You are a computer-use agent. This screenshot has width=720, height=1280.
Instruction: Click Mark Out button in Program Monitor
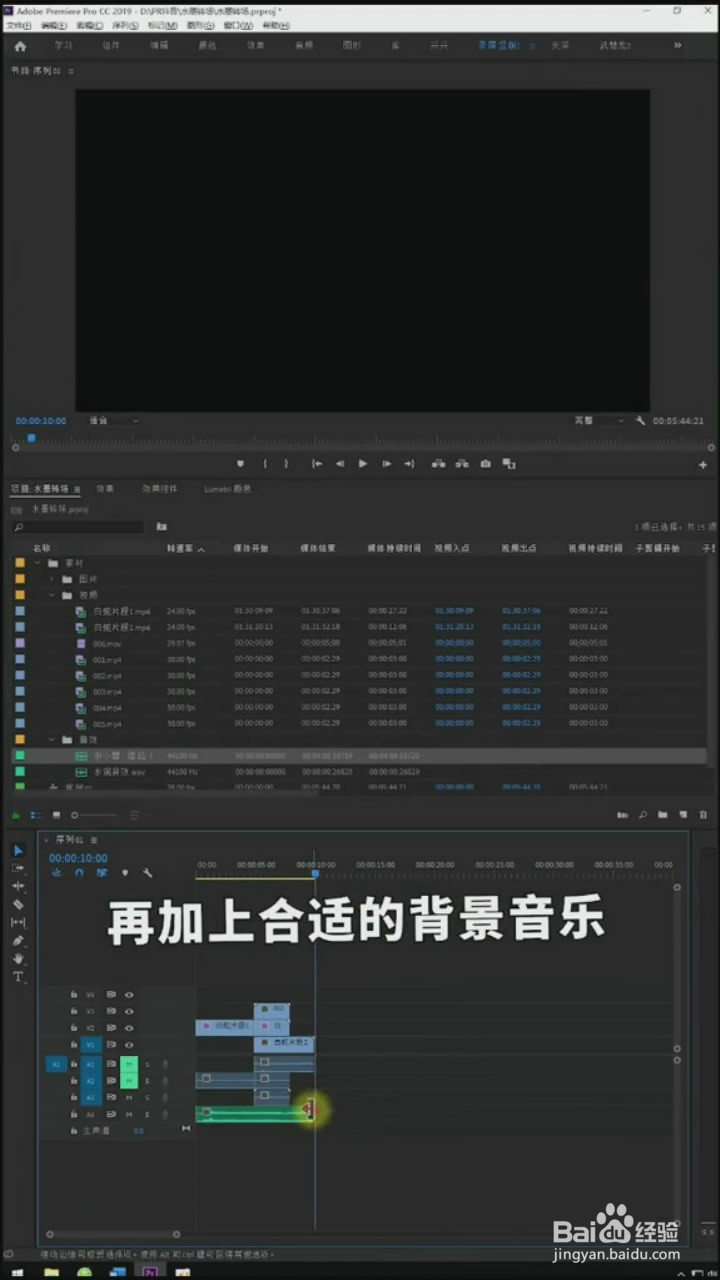click(286, 464)
